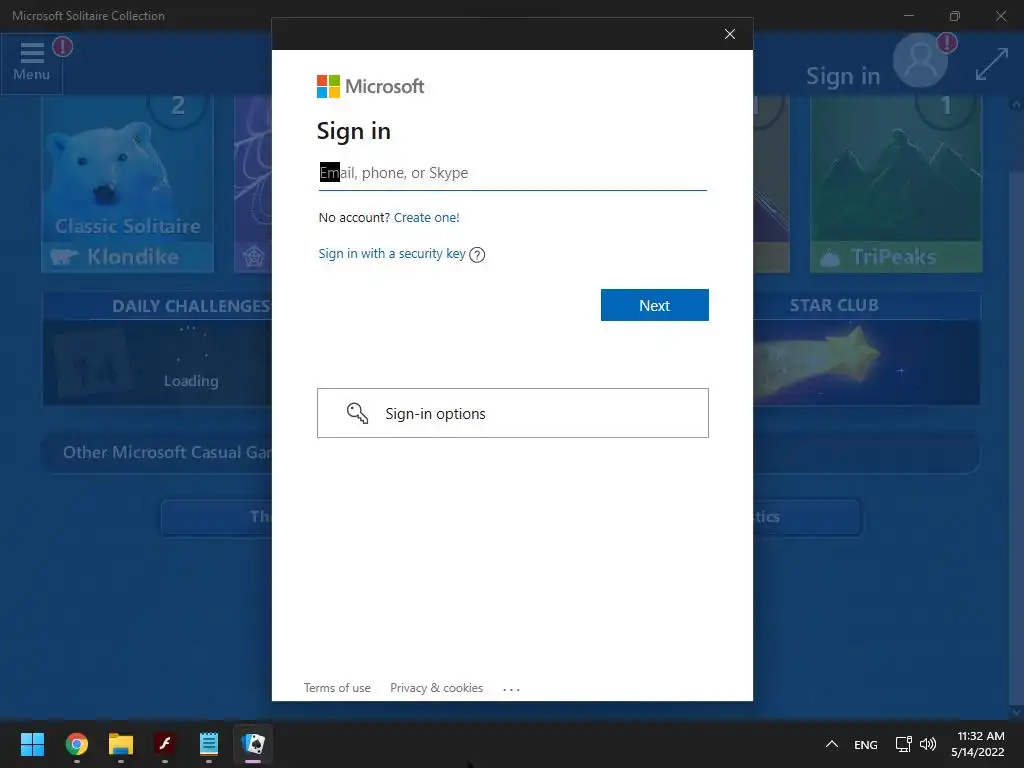Open the network status tray icon
The height and width of the screenshot is (768, 1024).
pos(903,744)
